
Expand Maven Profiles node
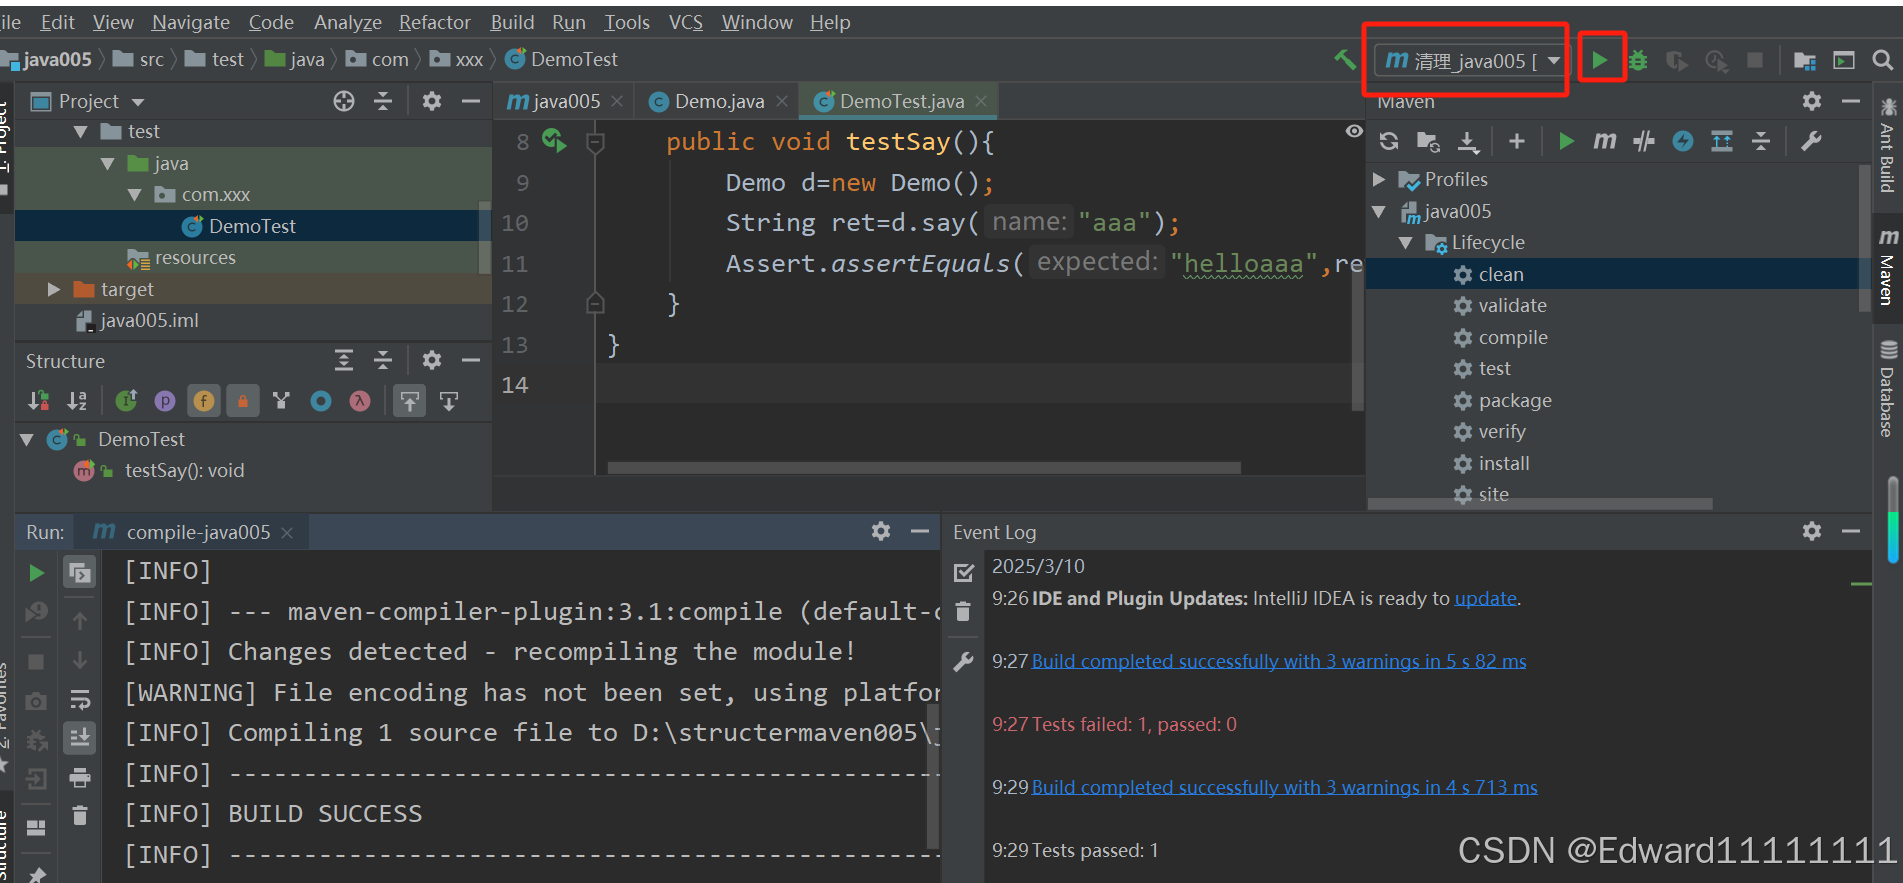coord(1379,180)
